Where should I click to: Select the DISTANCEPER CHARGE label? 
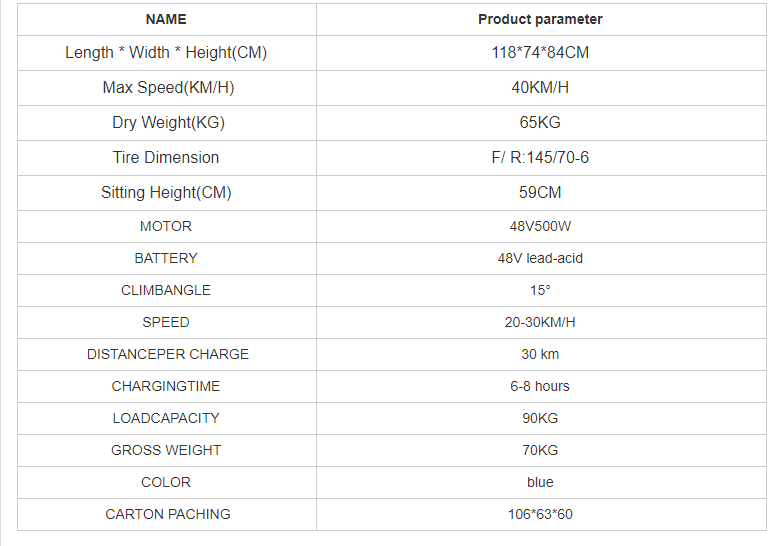[x=168, y=354]
